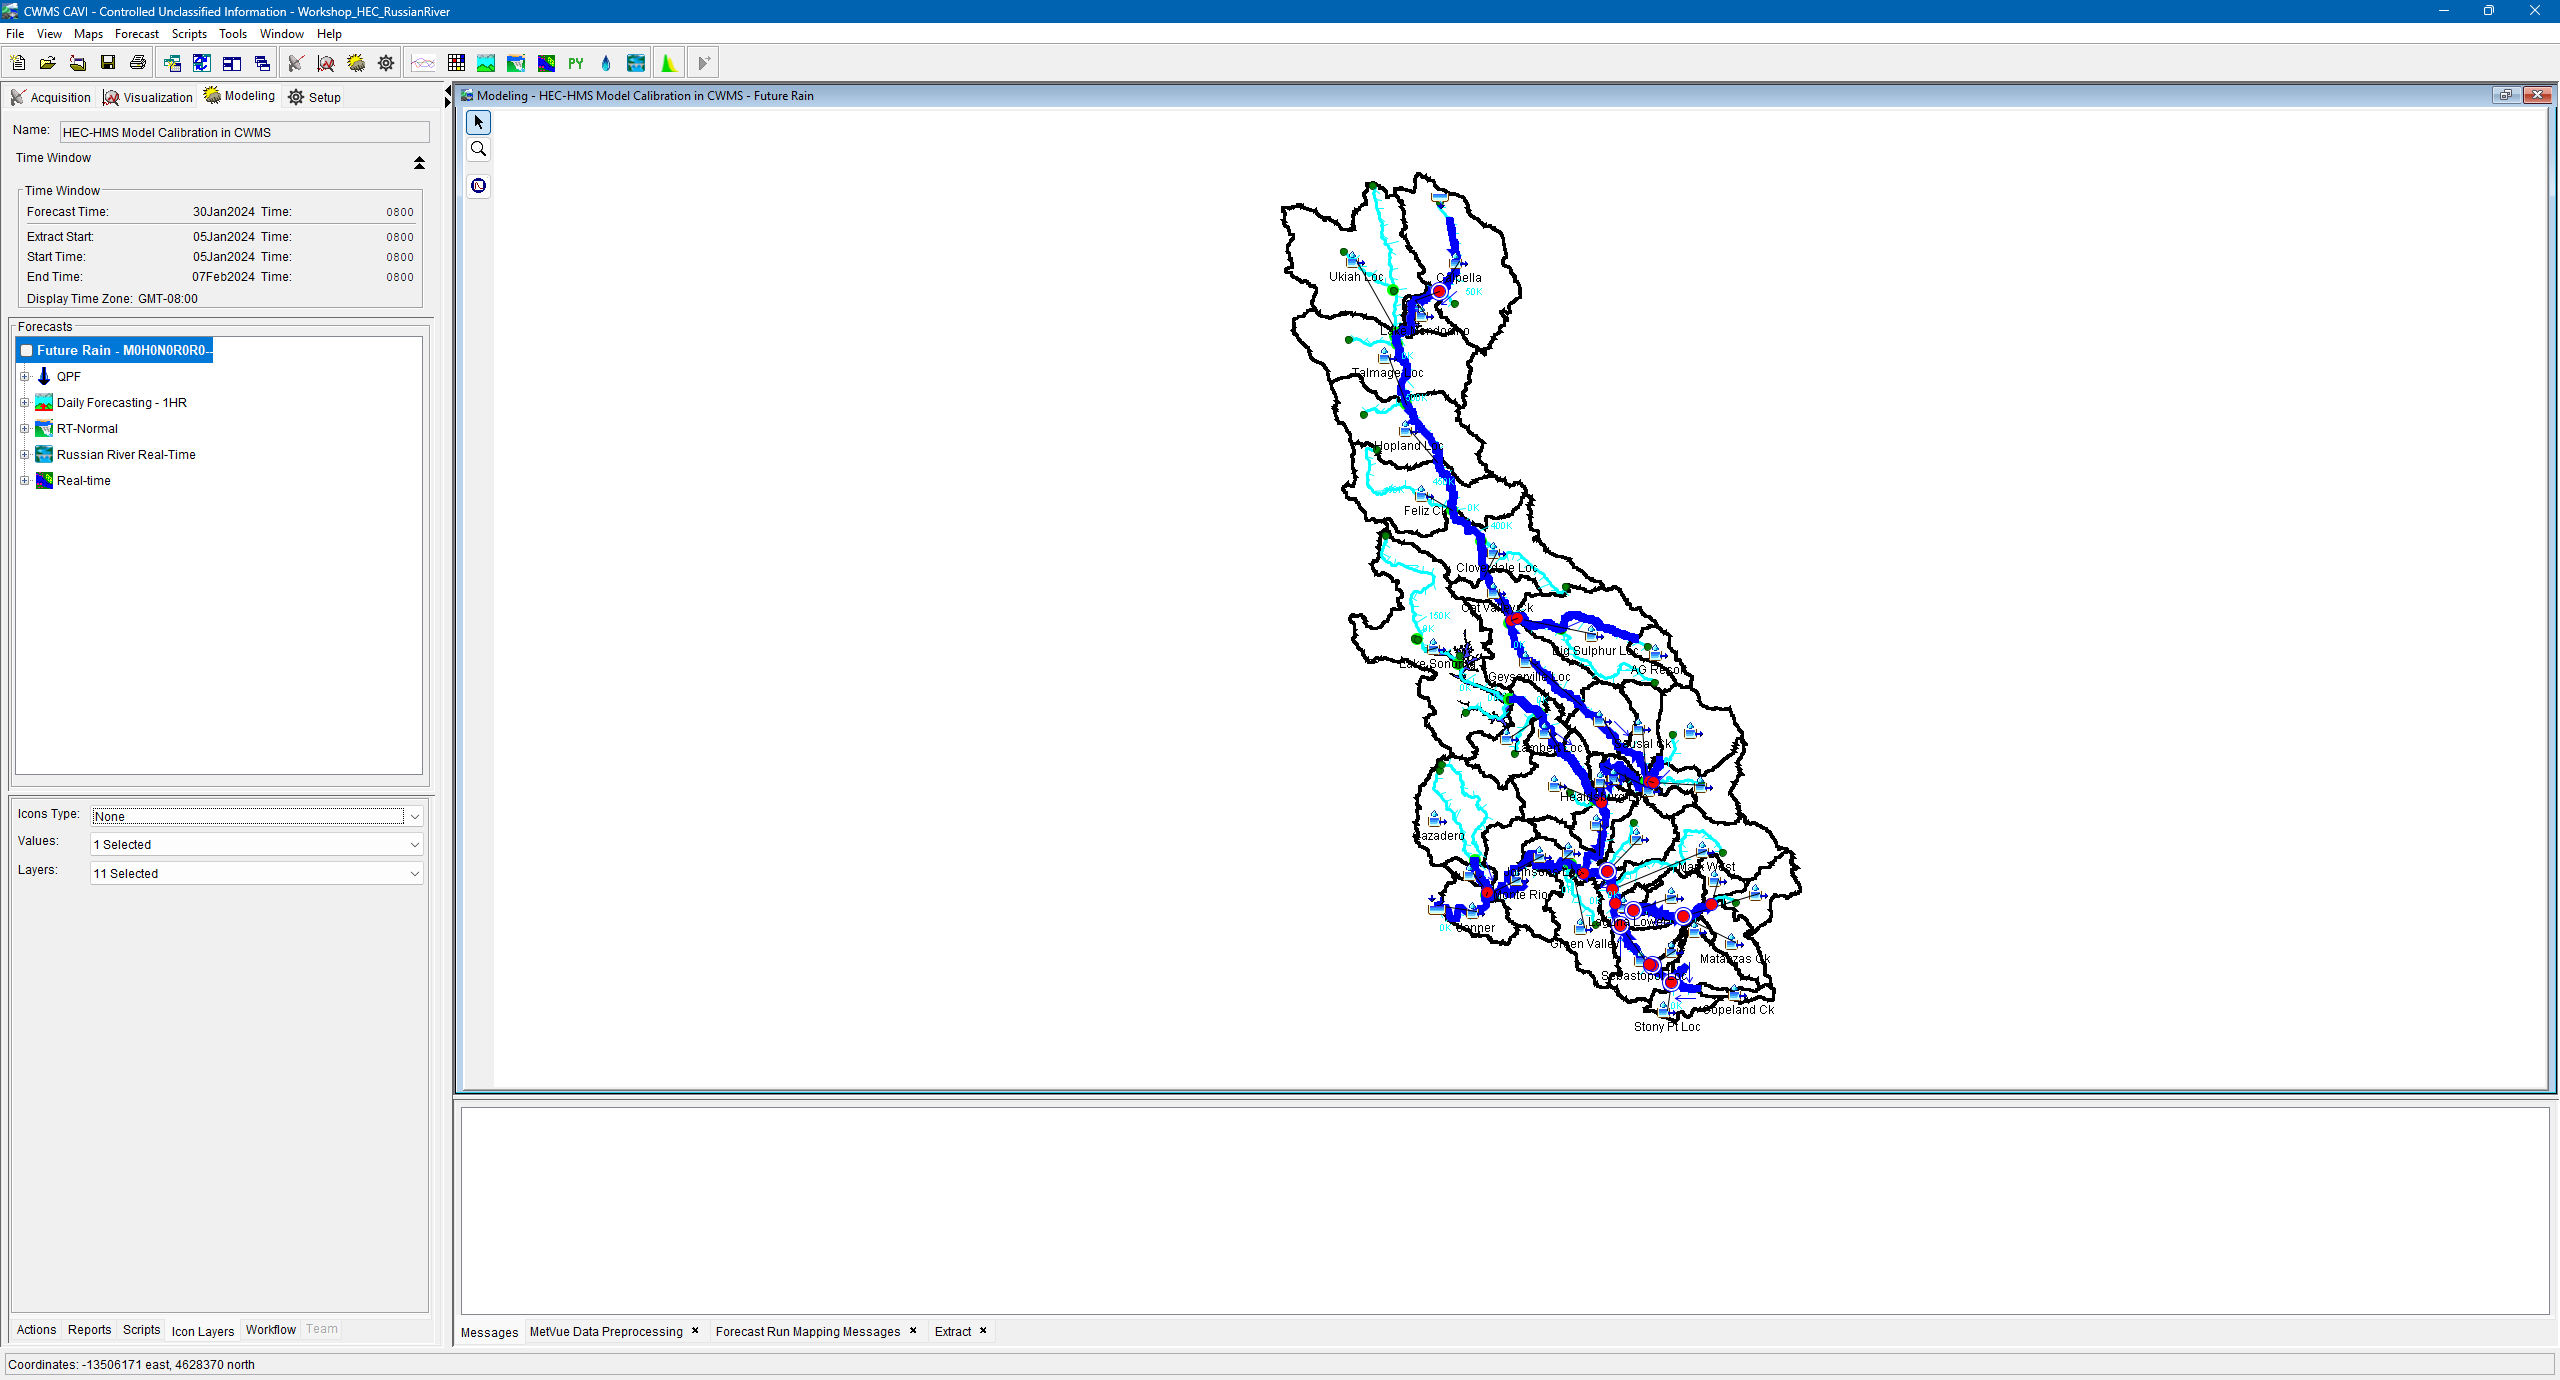Uncheck the Future Rain forecast checkbox

point(27,350)
